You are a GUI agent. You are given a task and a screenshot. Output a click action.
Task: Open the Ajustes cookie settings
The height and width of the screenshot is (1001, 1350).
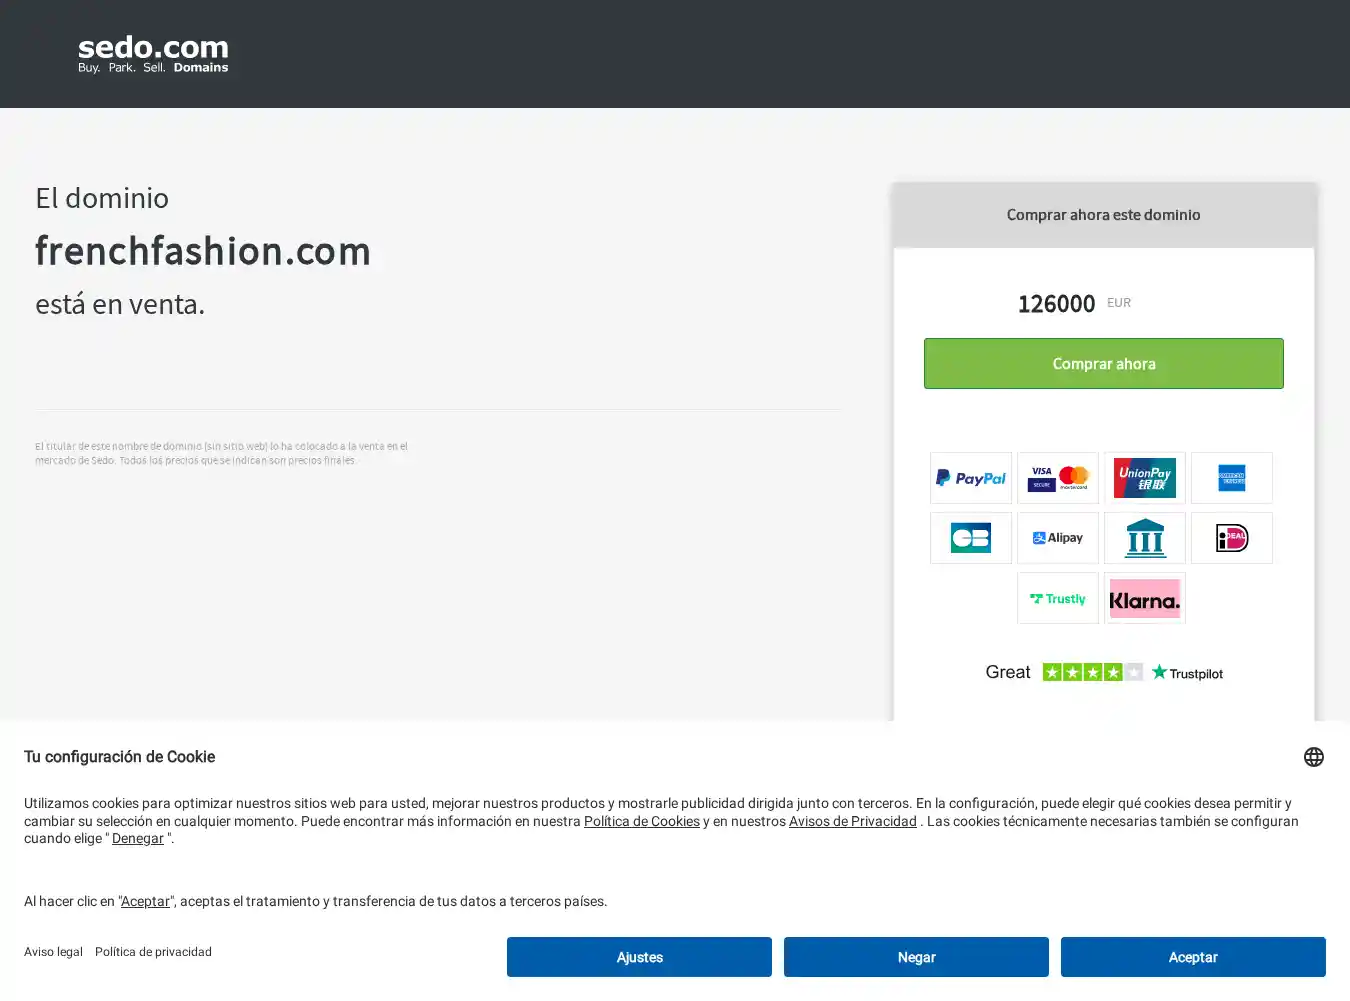tap(639, 957)
